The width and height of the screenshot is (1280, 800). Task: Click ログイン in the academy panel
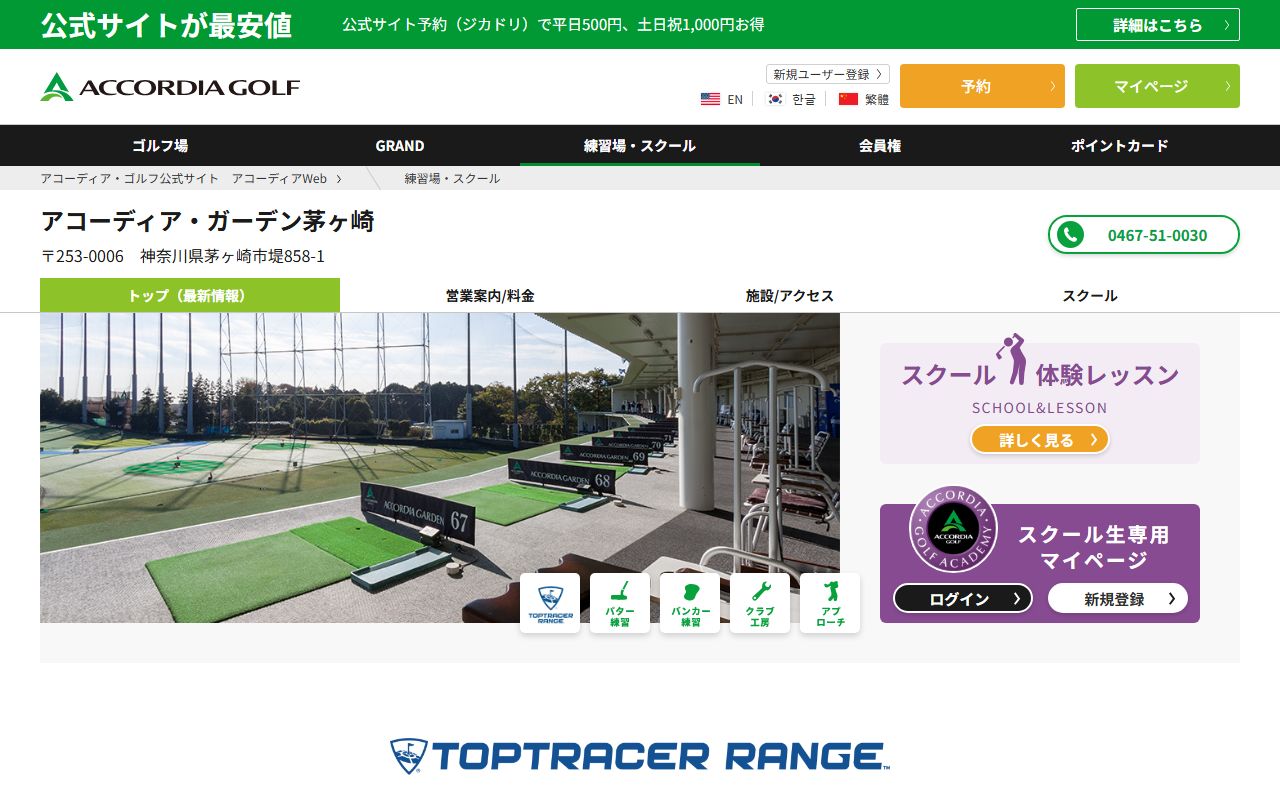tap(963, 598)
